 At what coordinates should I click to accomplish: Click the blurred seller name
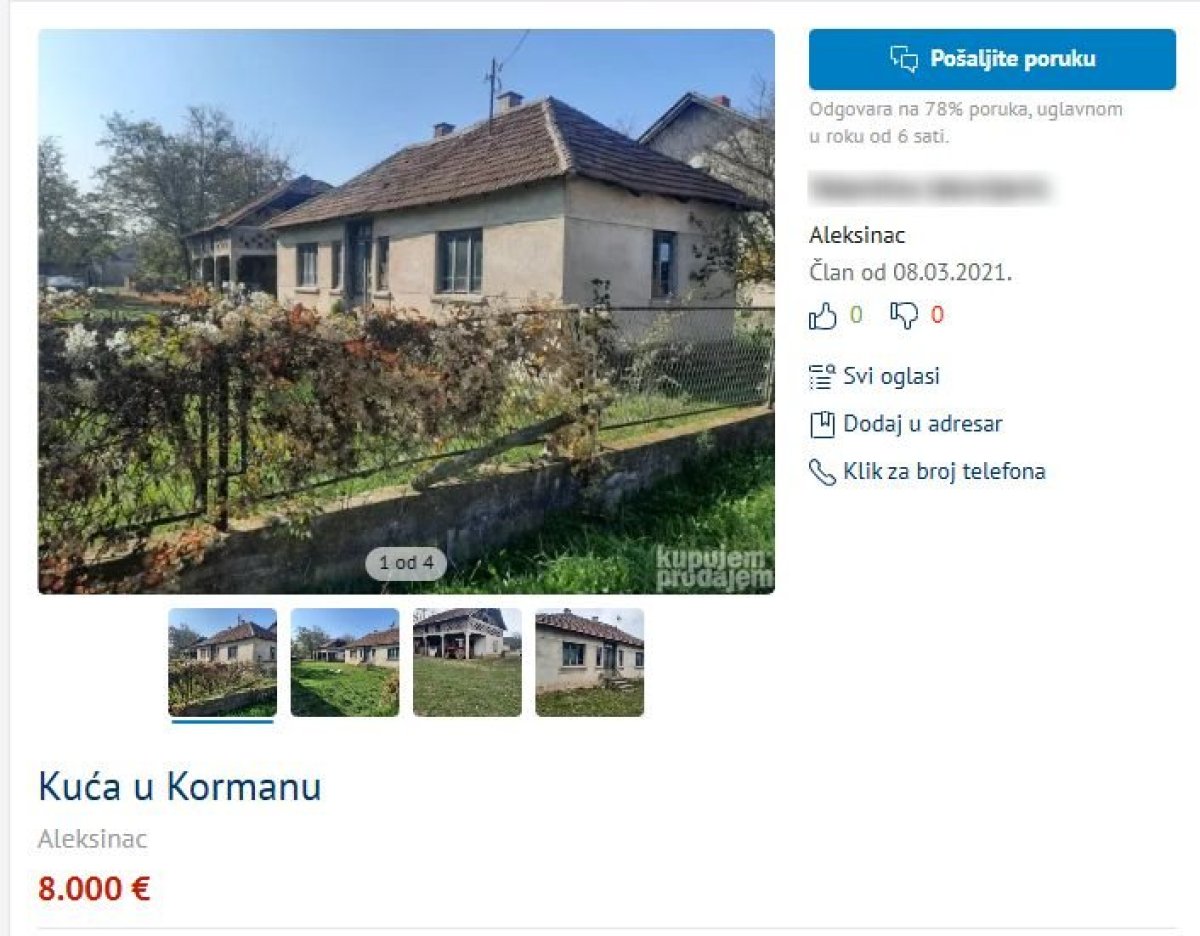[929, 188]
